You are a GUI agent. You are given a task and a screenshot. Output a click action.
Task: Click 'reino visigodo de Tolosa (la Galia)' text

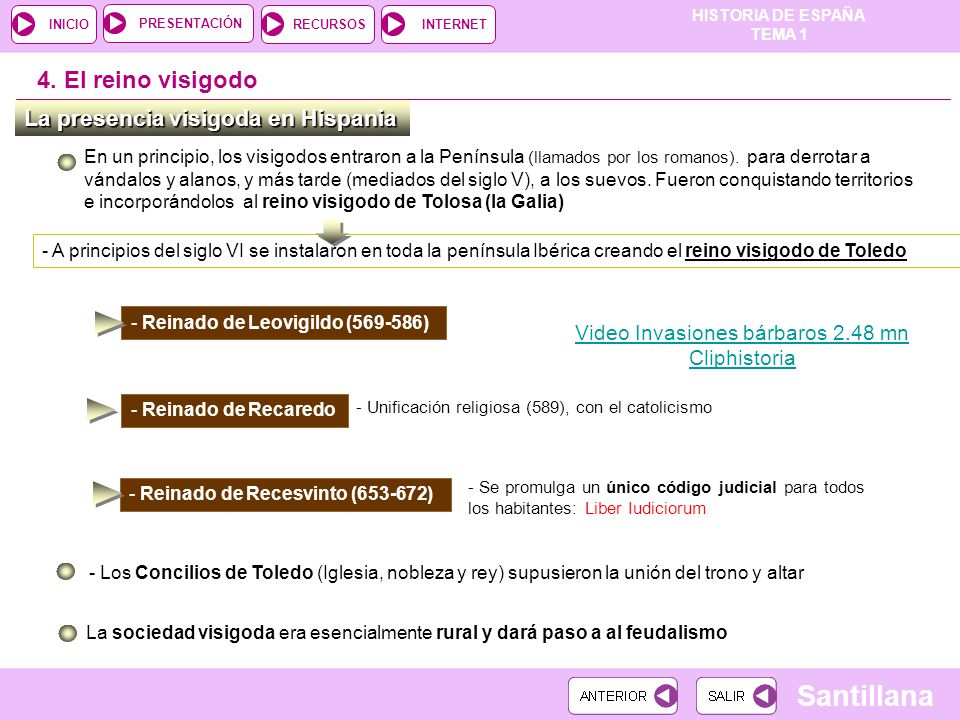pyautogui.click(x=413, y=201)
